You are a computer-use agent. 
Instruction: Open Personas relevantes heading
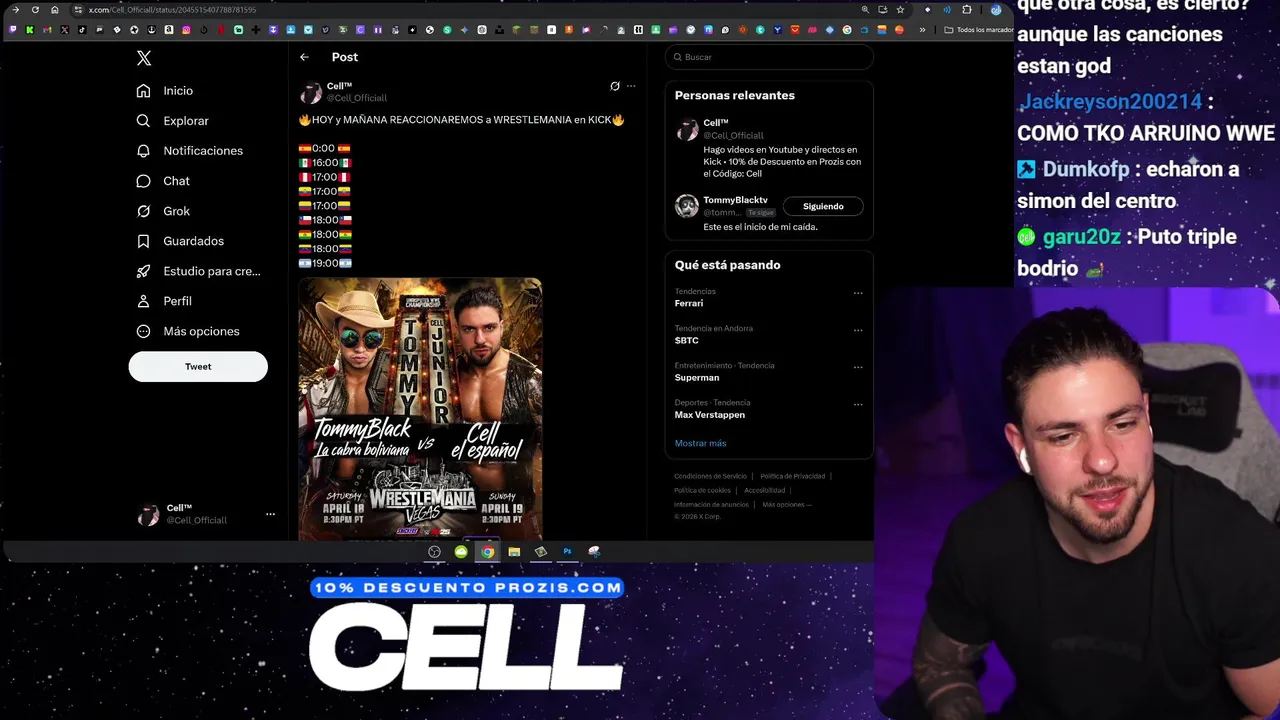click(x=735, y=96)
